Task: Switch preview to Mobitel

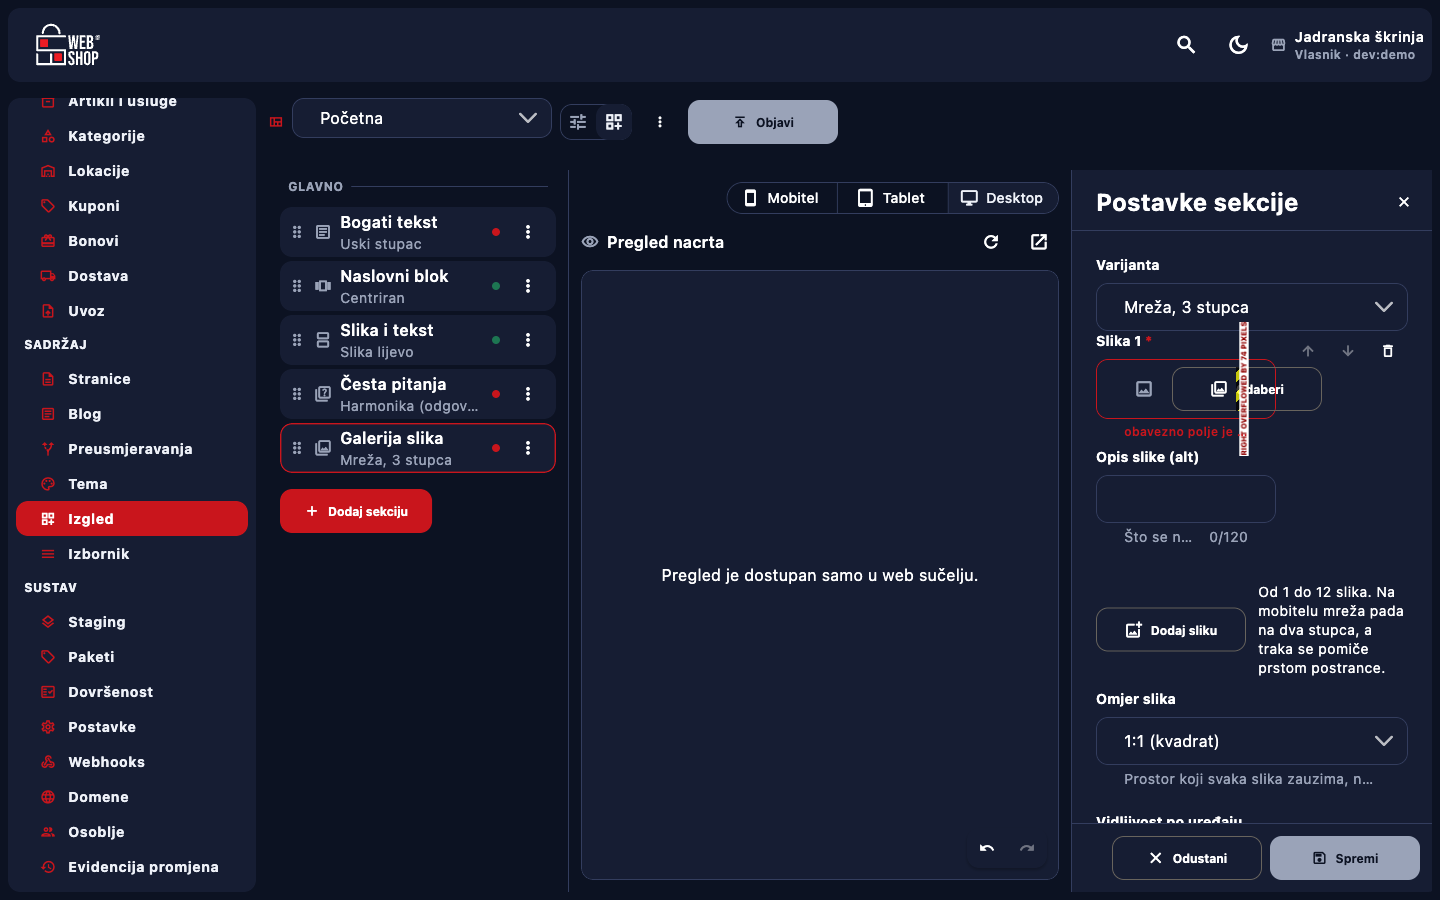Action: [x=782, y=198]
